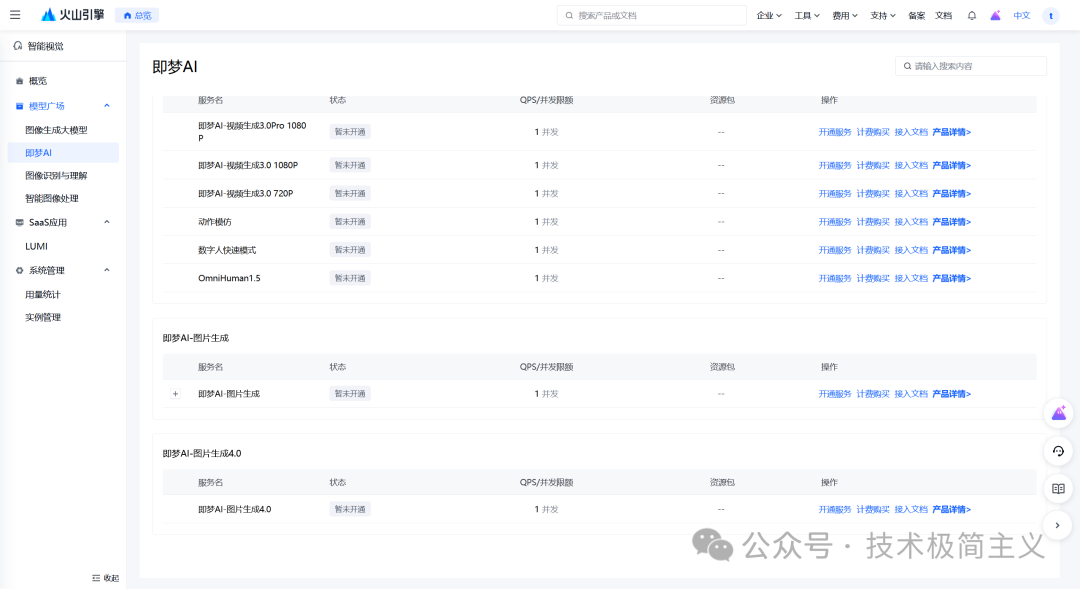Click 产品详情 for 动作模仿
Image resolution: width=1080 pixels, height=589 pixels.
(x=951, y=222)
